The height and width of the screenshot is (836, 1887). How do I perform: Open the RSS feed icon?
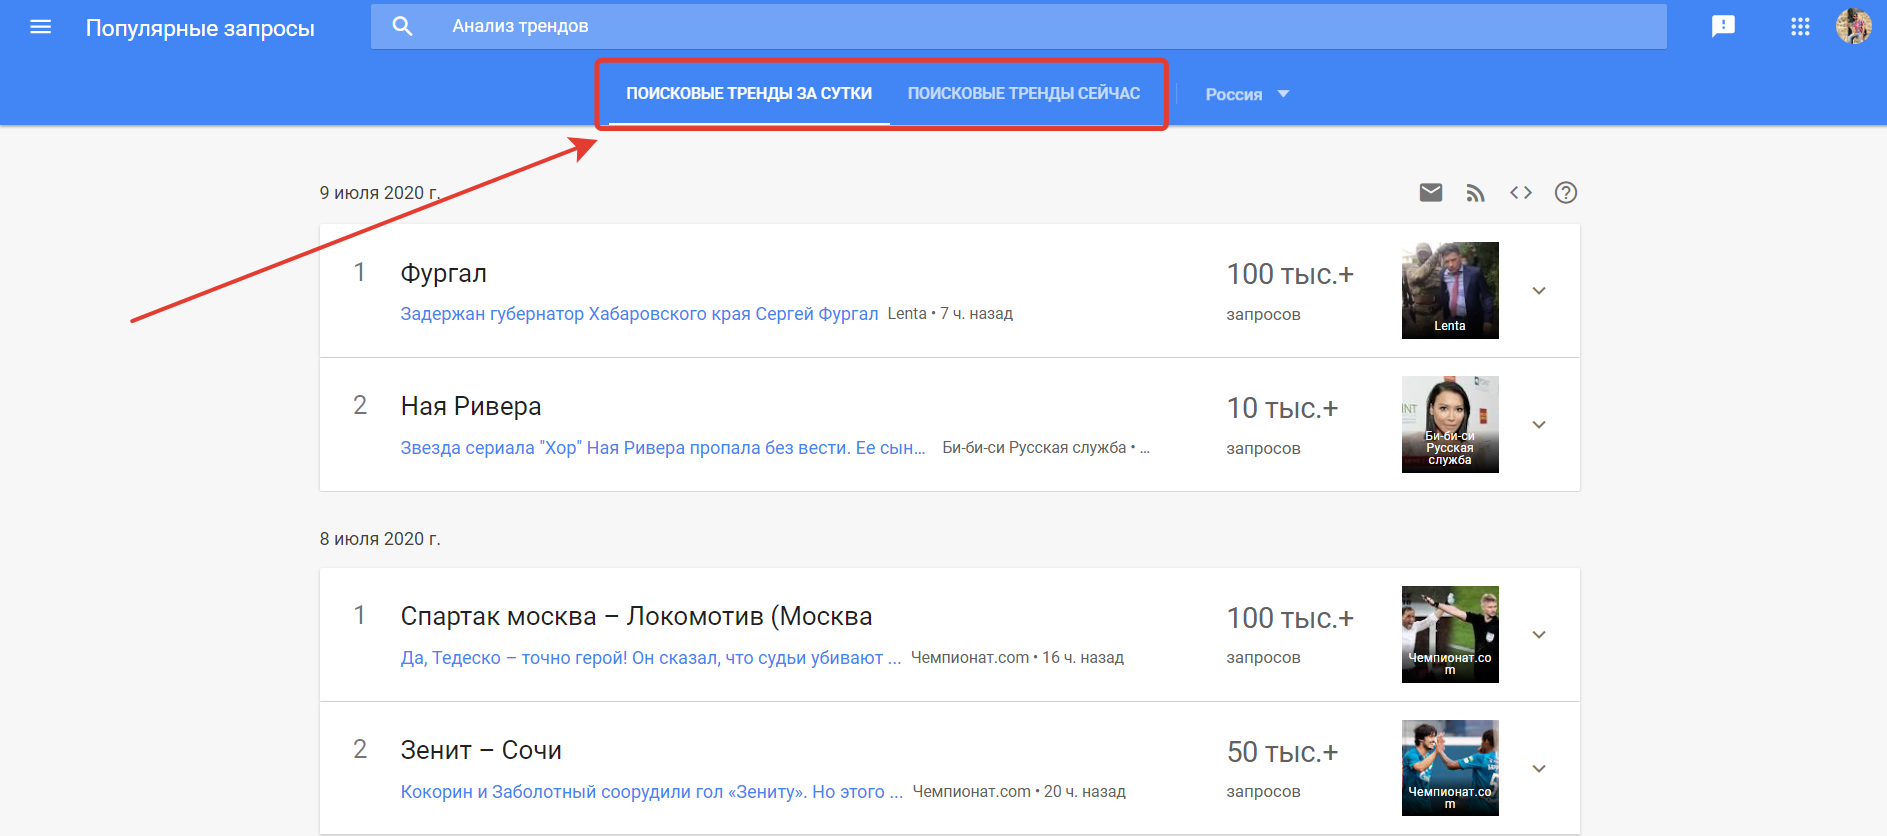pos(1475,193)
